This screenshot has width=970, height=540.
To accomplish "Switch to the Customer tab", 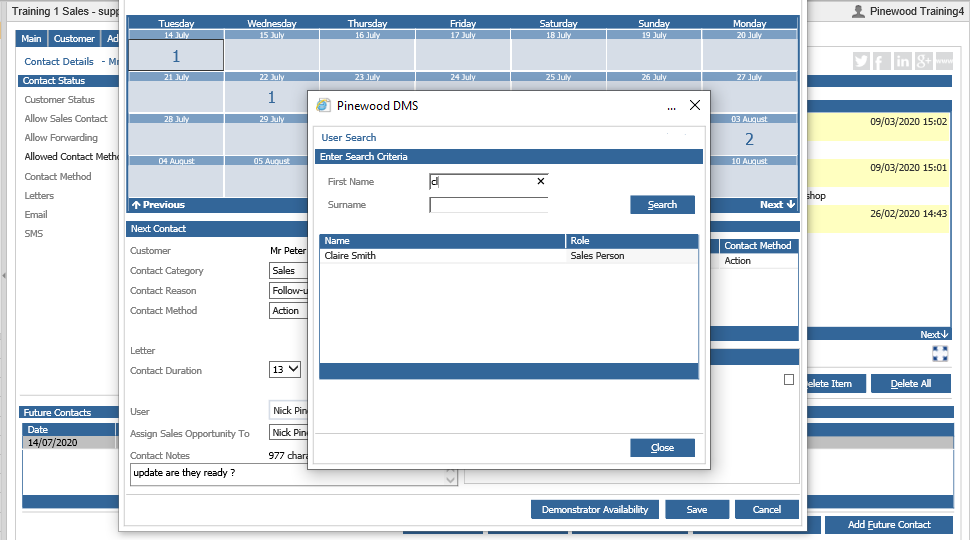I will 74,38.
